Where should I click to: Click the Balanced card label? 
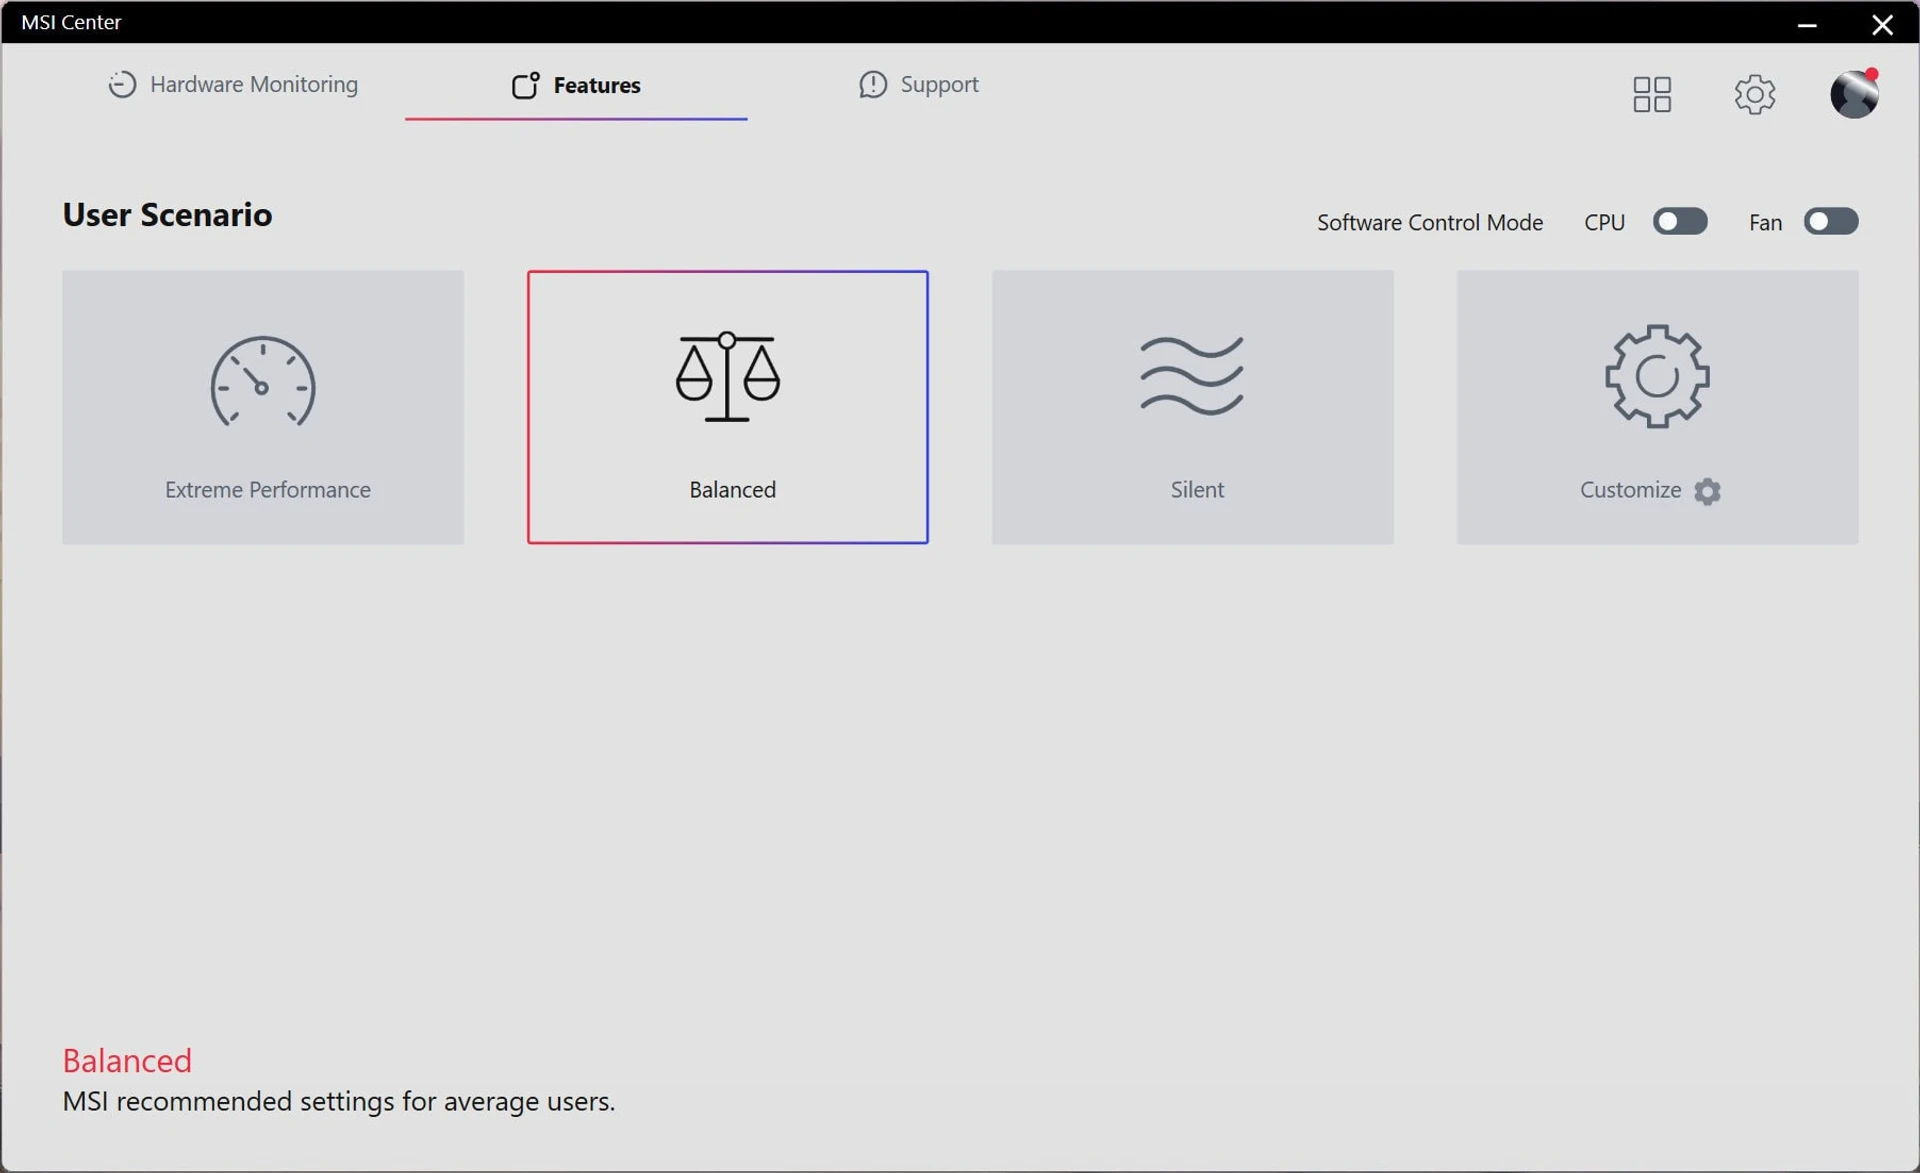coord(732,490)
